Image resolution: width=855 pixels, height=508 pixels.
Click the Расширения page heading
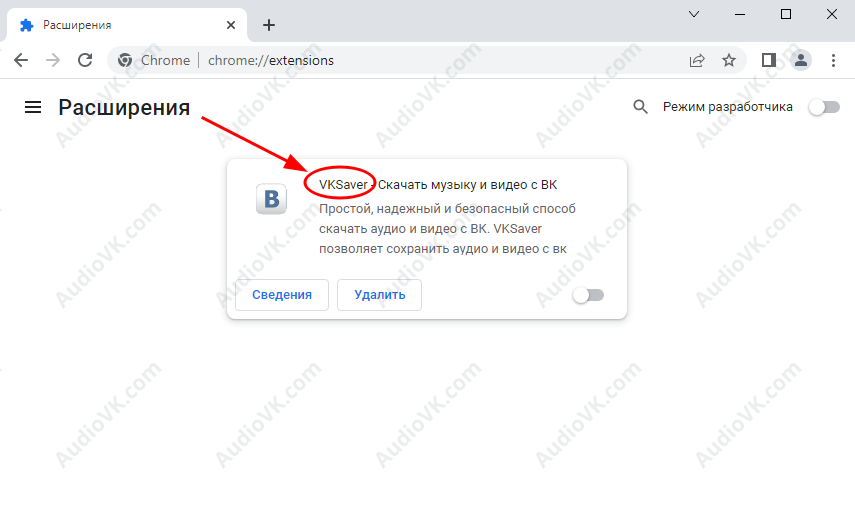(x=124, y=107)
